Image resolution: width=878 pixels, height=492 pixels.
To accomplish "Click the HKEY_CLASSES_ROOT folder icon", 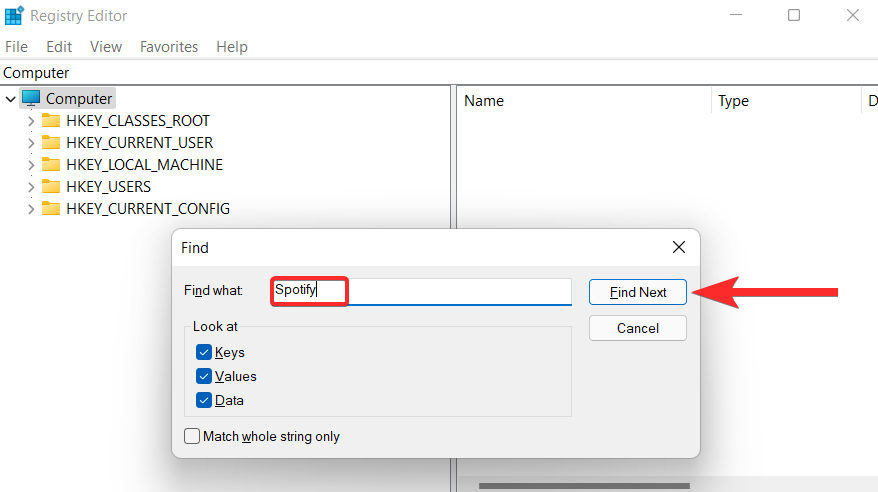I will pyautogui.click(x=51, y=120).
